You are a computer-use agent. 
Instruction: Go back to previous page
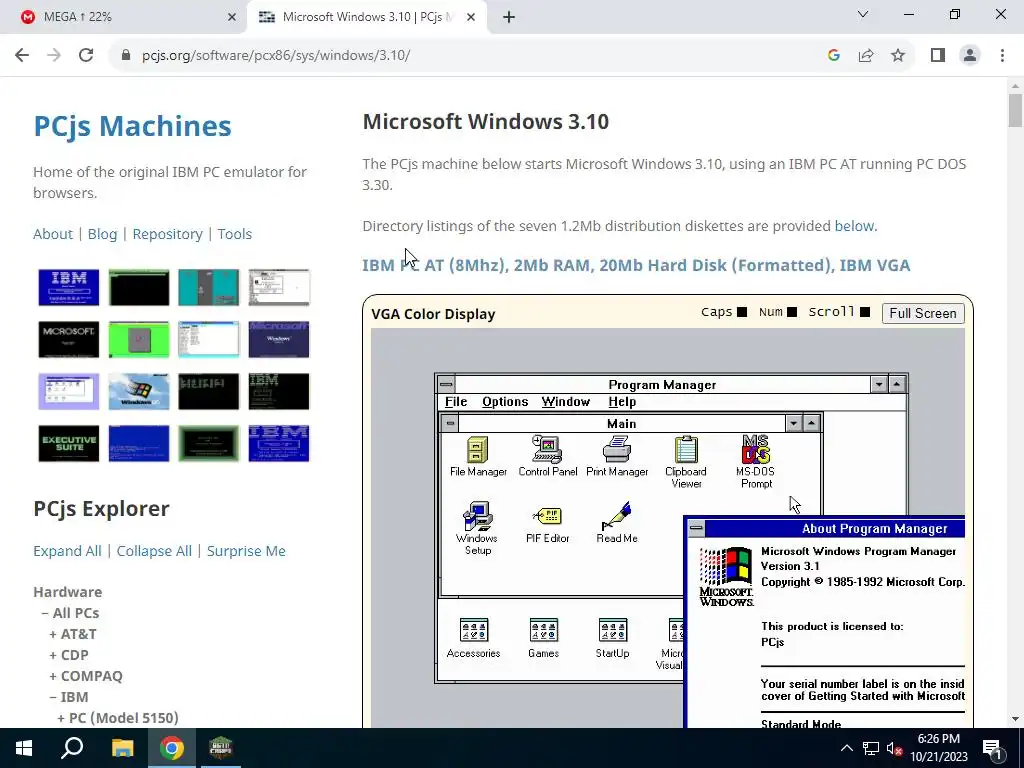coord(22,56)
